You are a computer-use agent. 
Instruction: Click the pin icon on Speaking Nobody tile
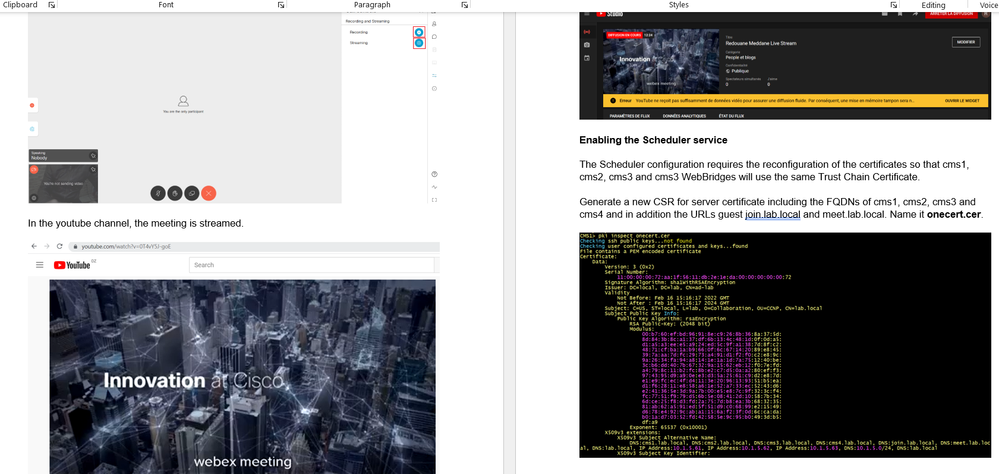(93, 155)
